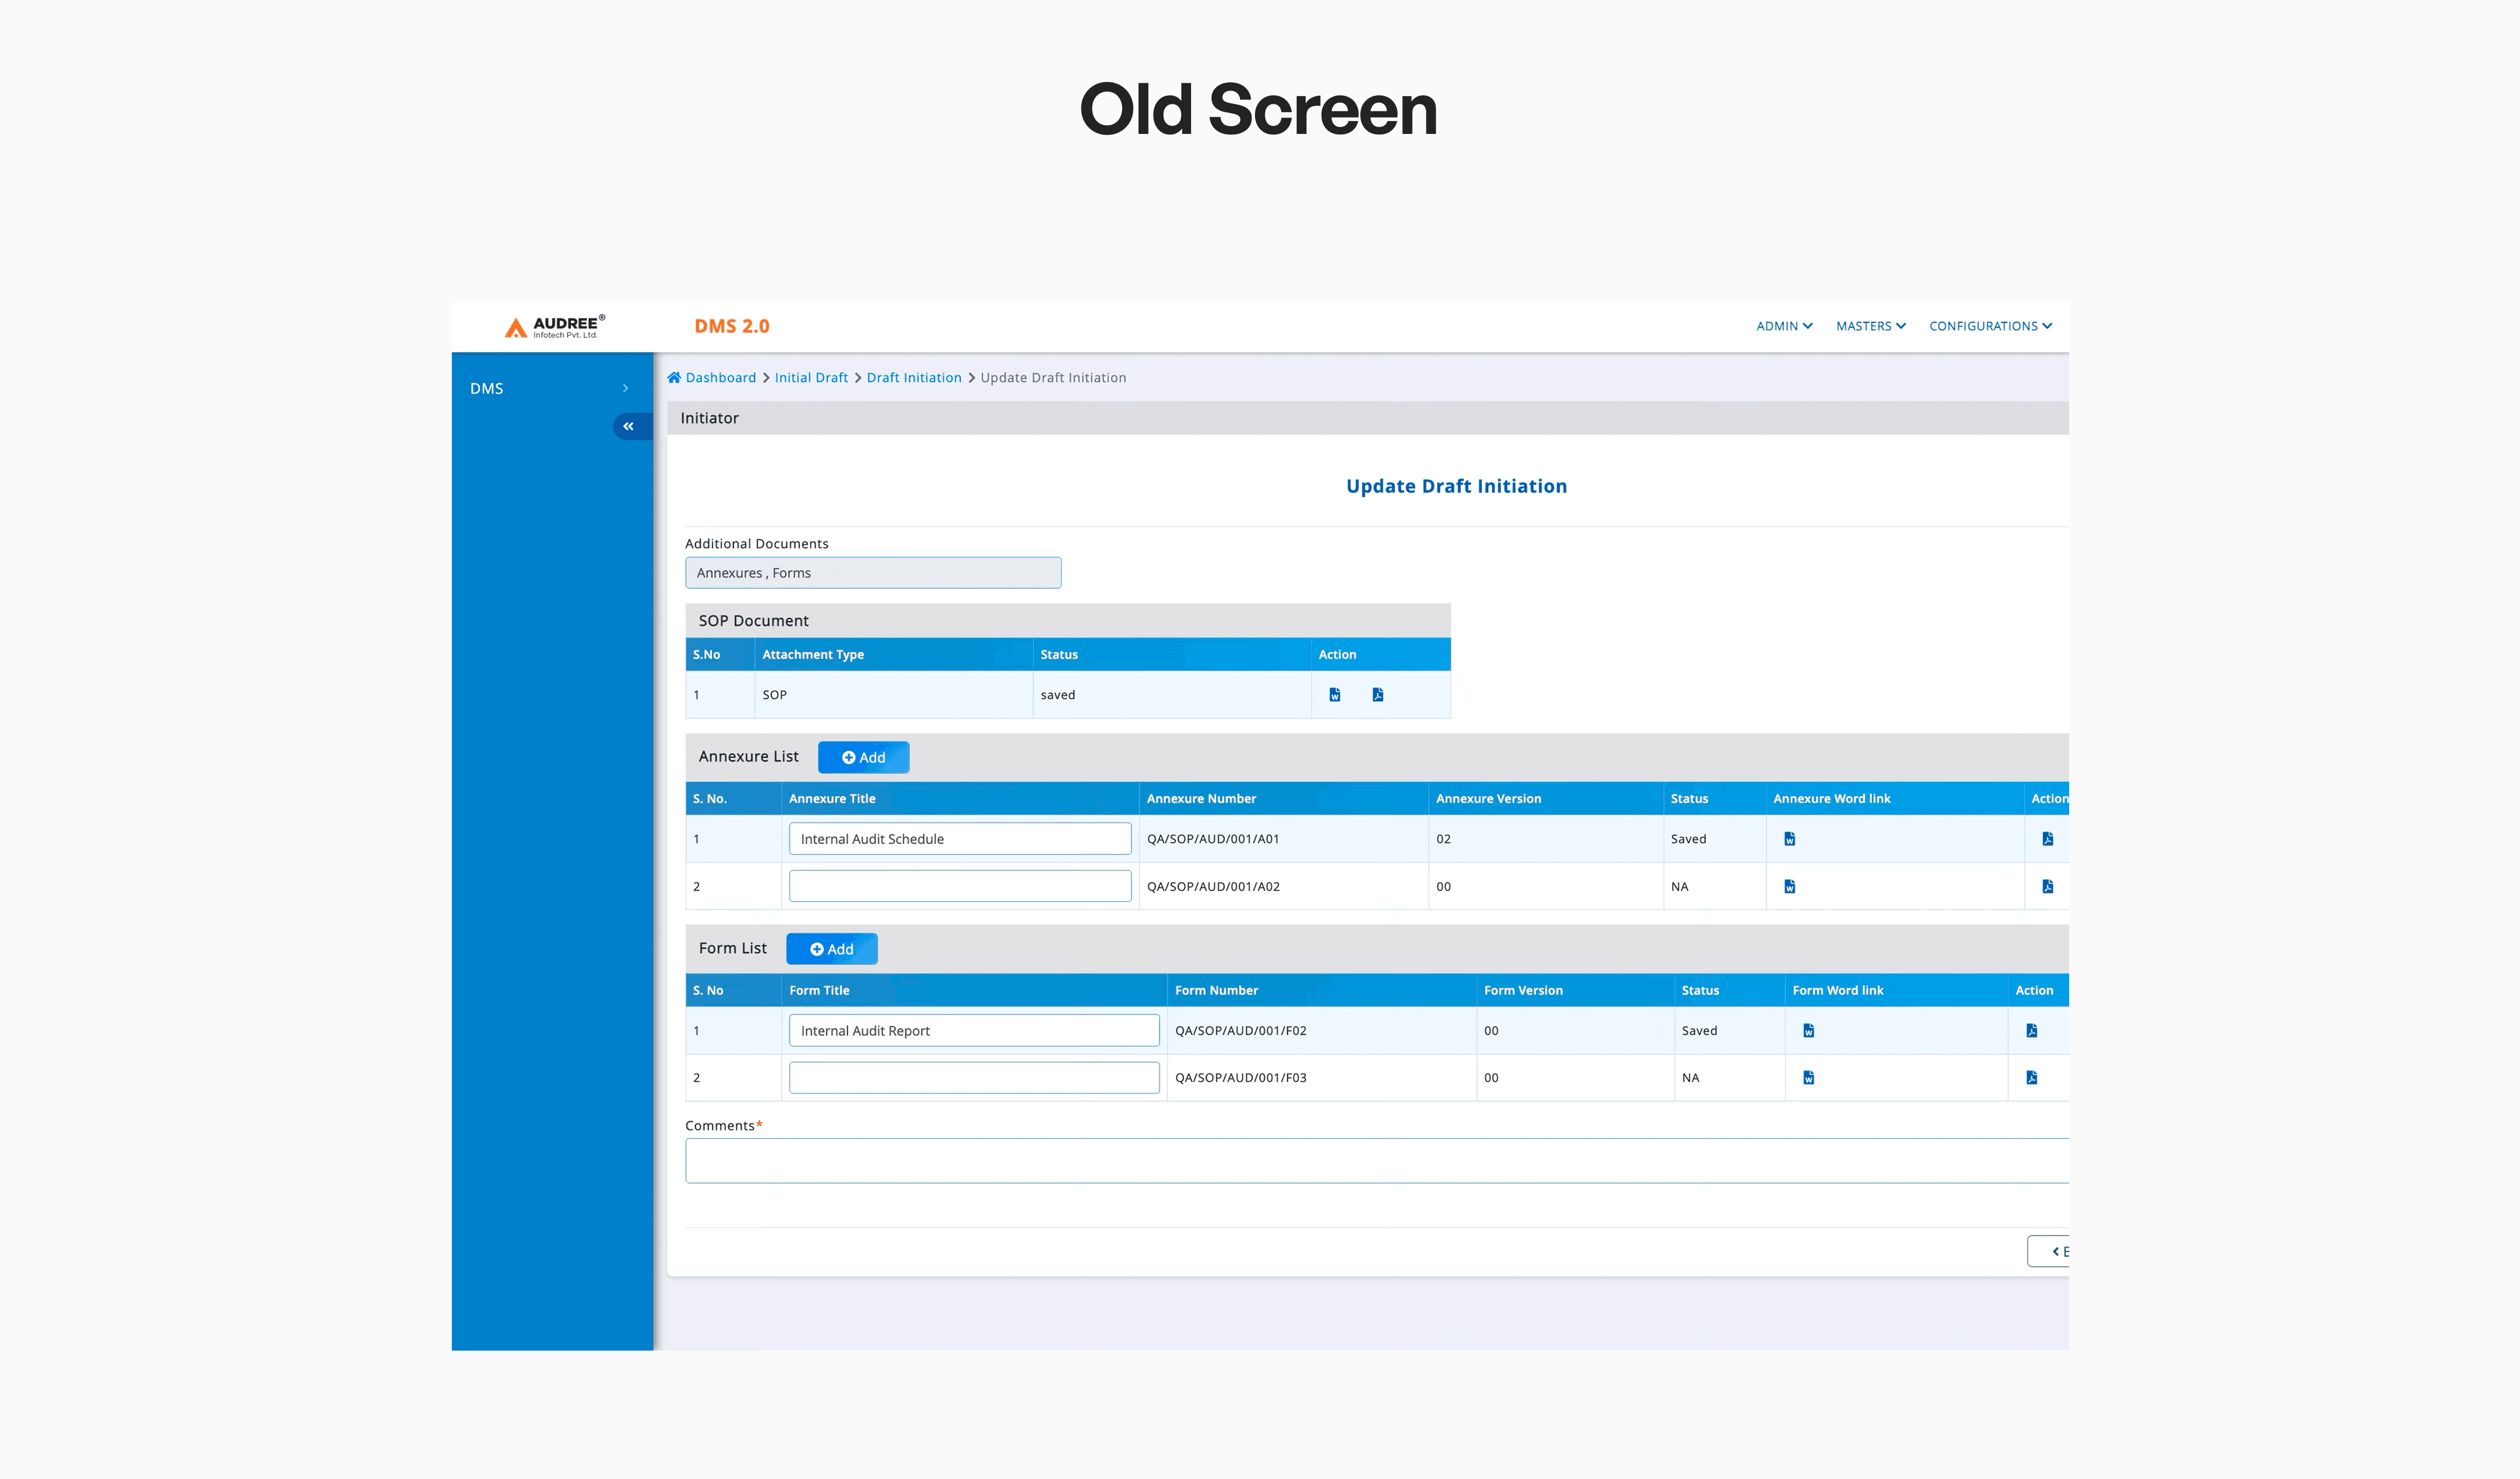Image resolution: width=2520 pixels, height=1479 pixels.
Task: Expand the ADMIN dropdown menu
Action: pyautogui.click(x=1784, y=326)
